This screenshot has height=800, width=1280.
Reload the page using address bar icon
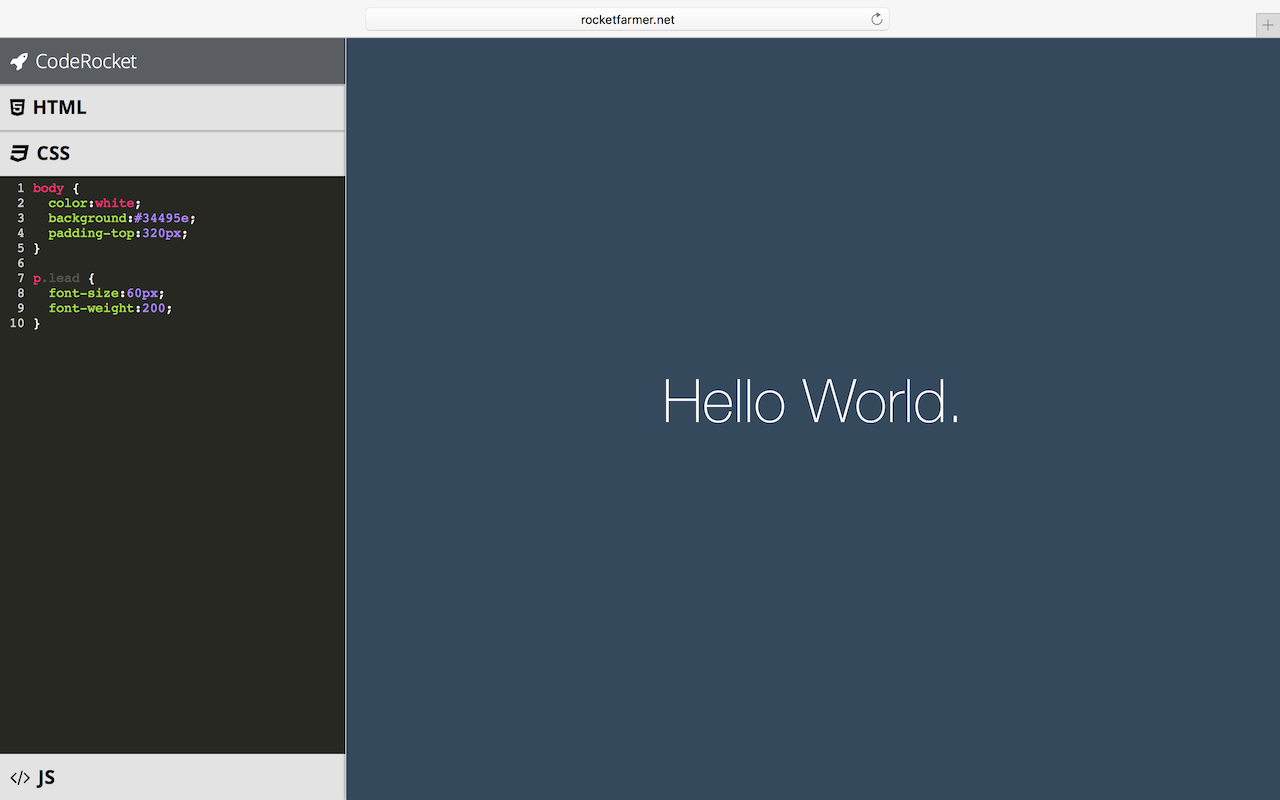877,19
